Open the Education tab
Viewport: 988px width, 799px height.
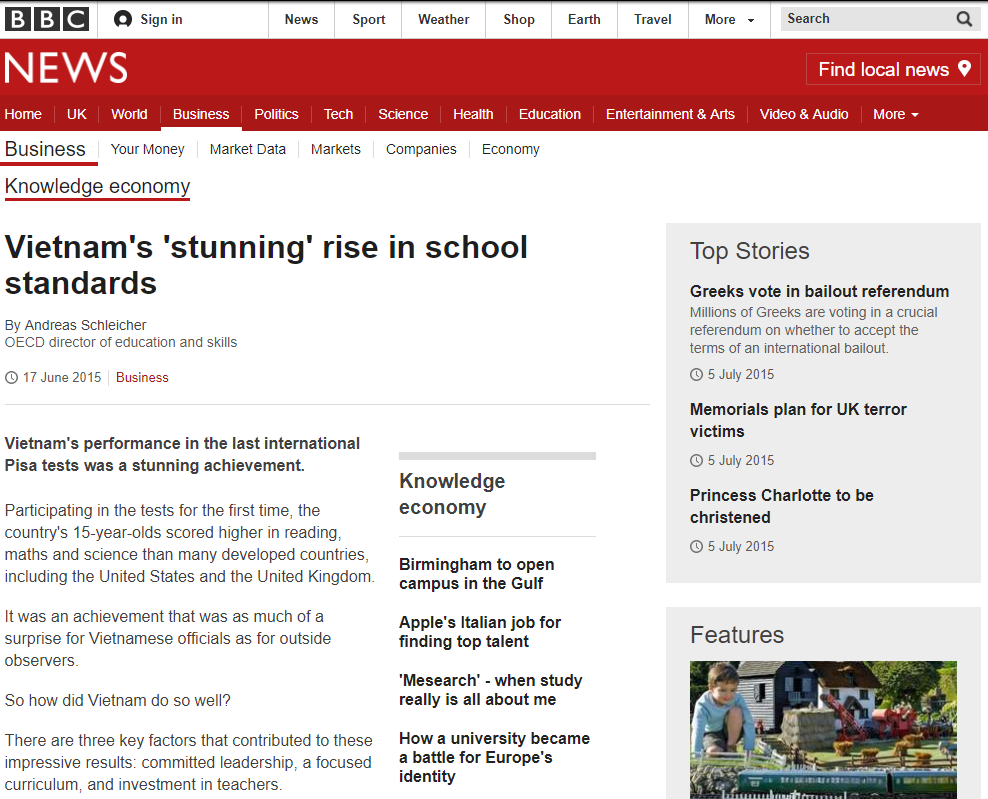pyautogui.click(x=549, y=114)
